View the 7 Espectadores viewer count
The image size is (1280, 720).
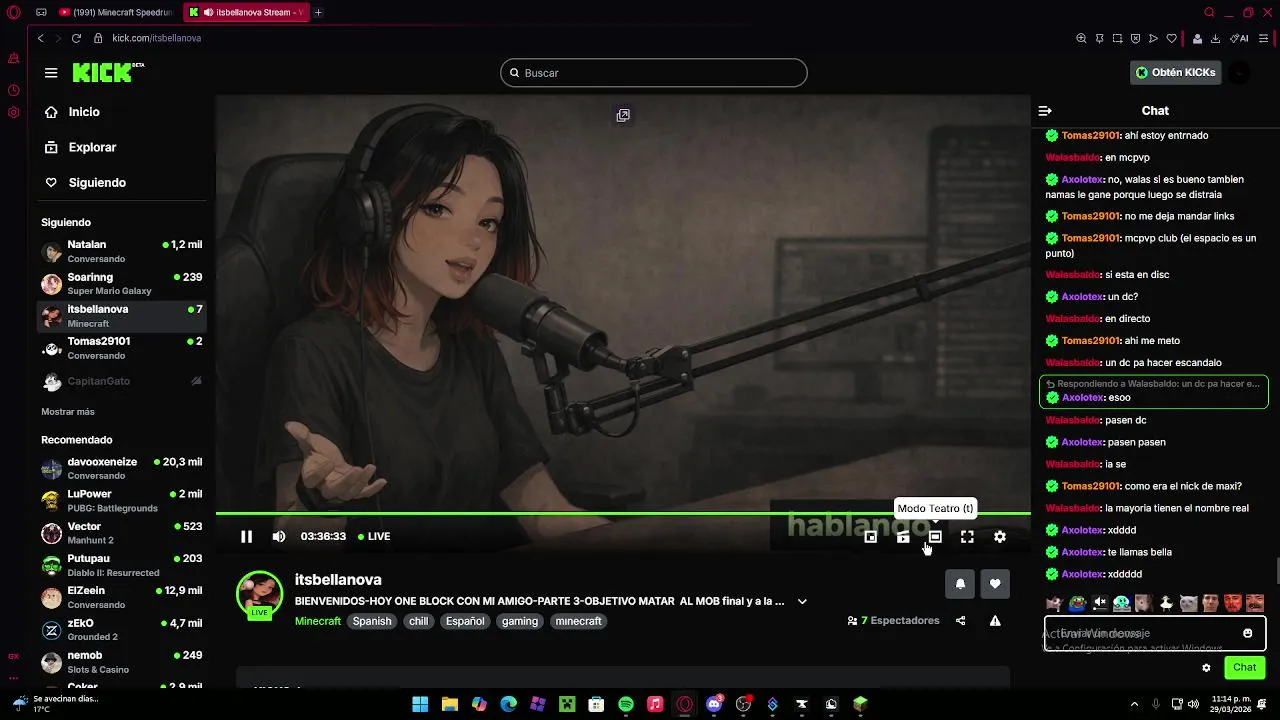[x=893, y=621]
